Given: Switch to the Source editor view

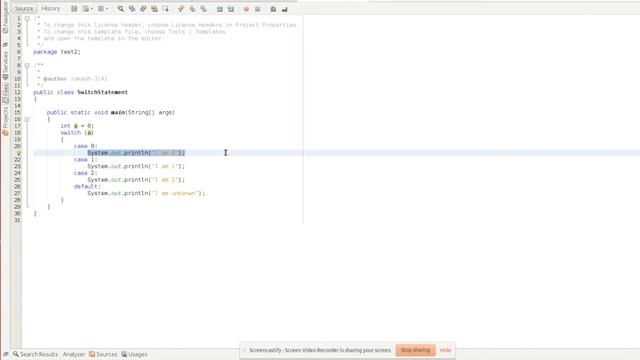Looking at the screenshot, I should [x=24, y=9].
